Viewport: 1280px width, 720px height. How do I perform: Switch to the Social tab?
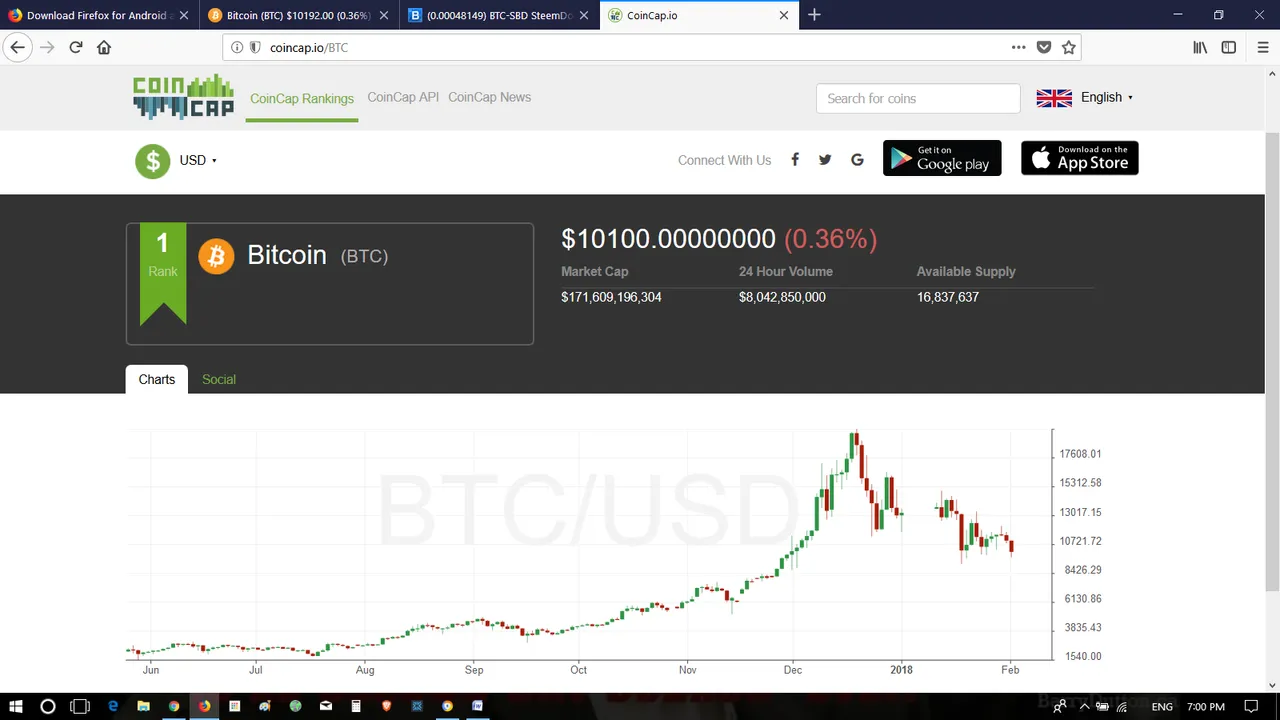point(219,379)
